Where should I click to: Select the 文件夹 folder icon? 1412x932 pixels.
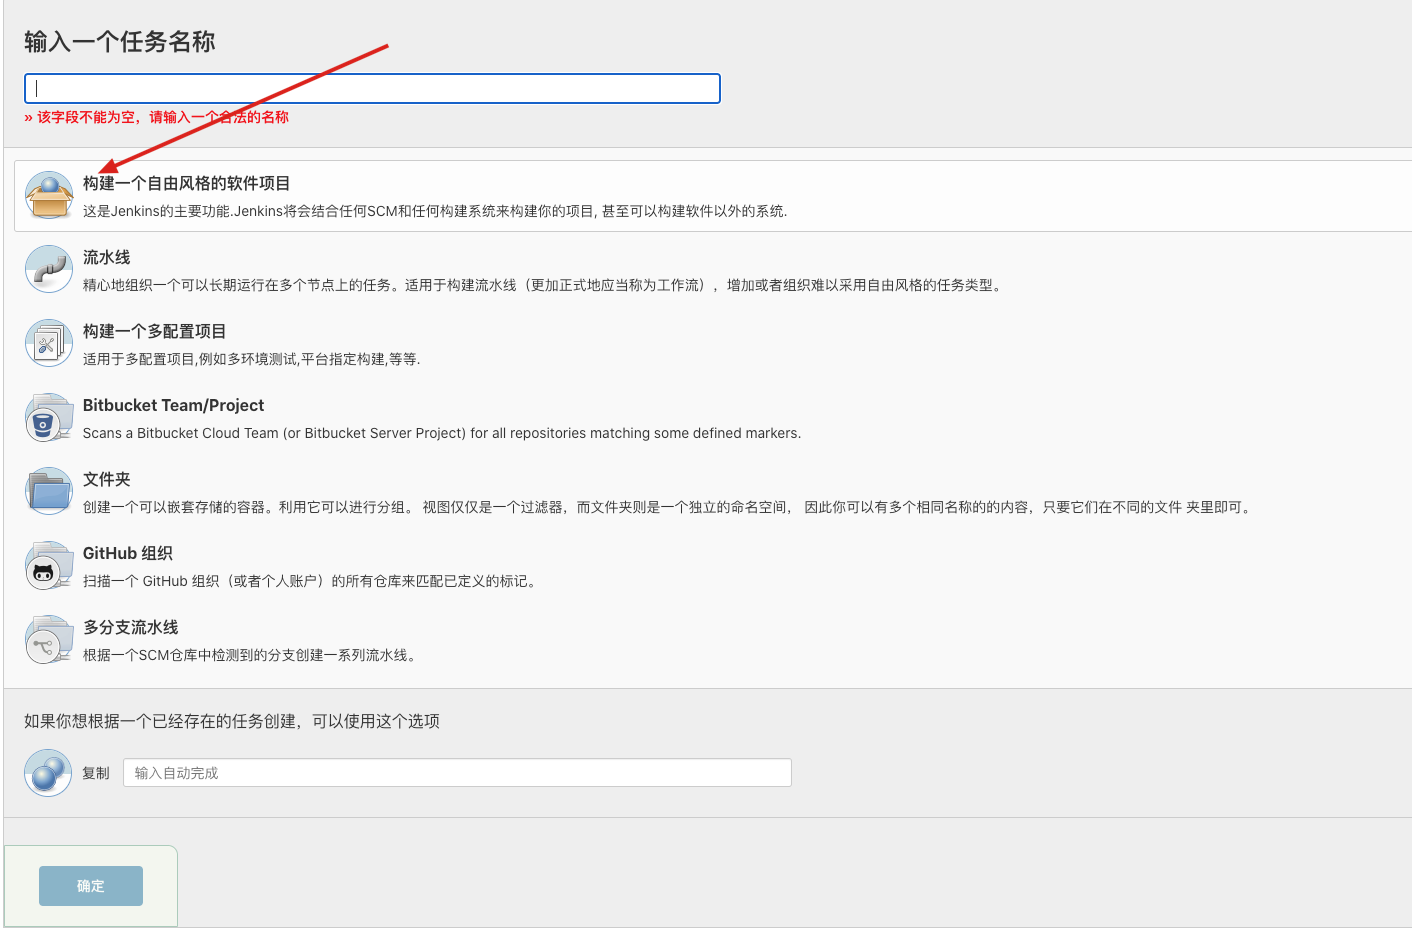pyautogui.click(x=49, y=492)
